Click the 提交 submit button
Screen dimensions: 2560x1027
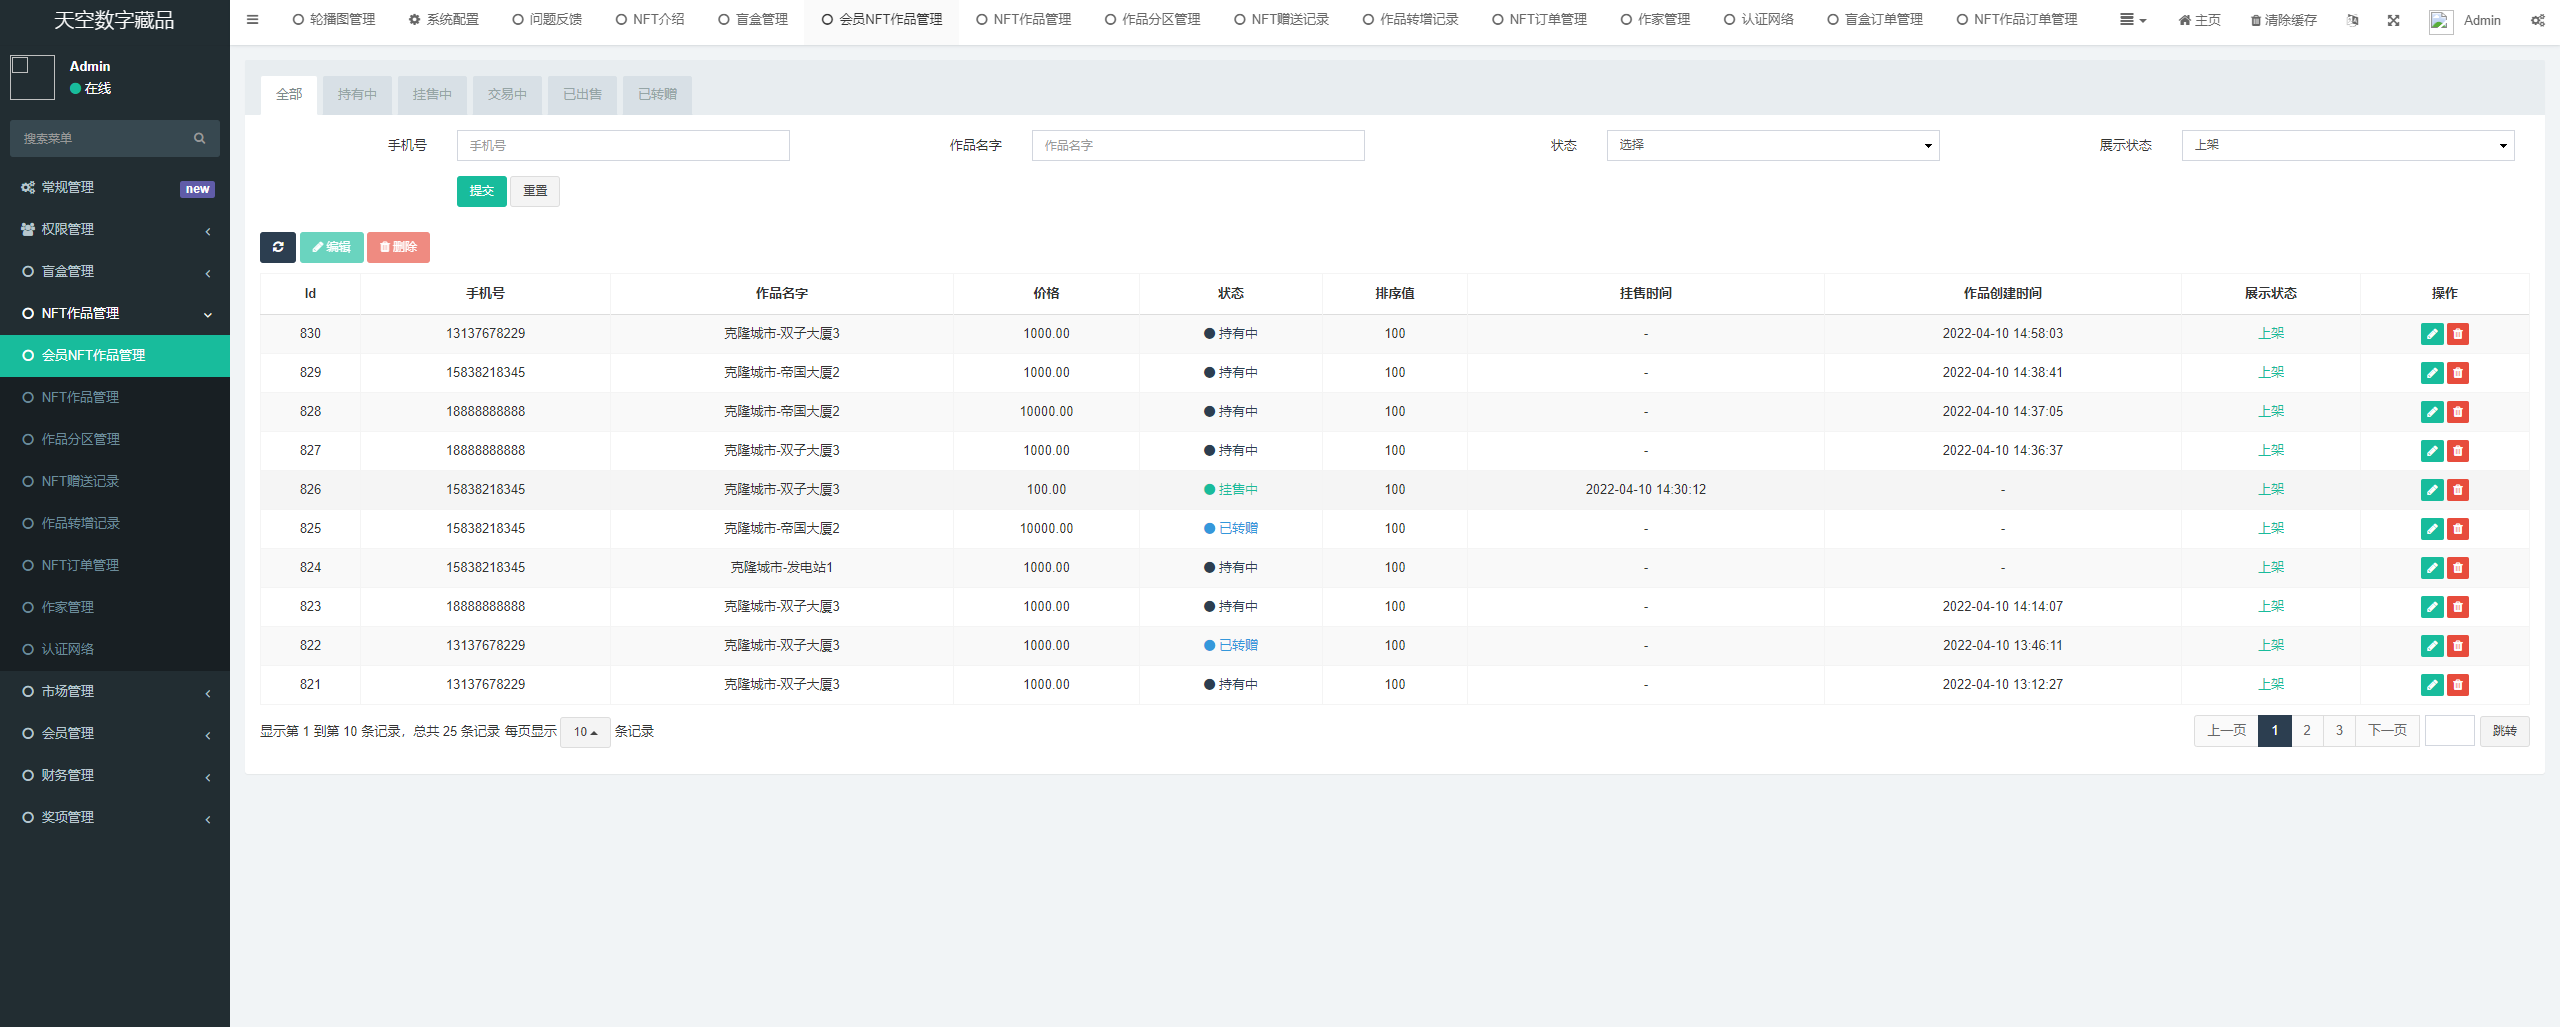pos(481,191)
